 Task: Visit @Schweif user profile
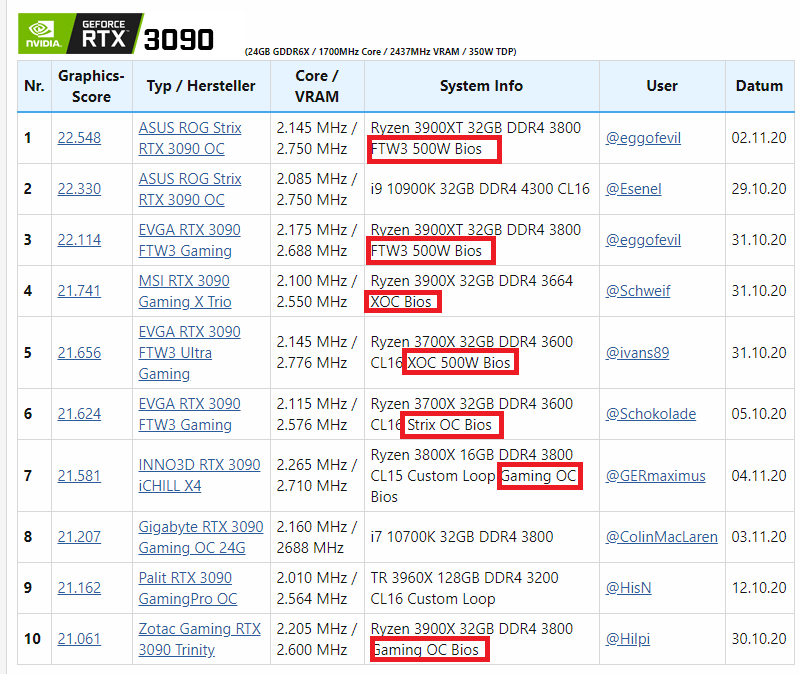tap(638, 291)
